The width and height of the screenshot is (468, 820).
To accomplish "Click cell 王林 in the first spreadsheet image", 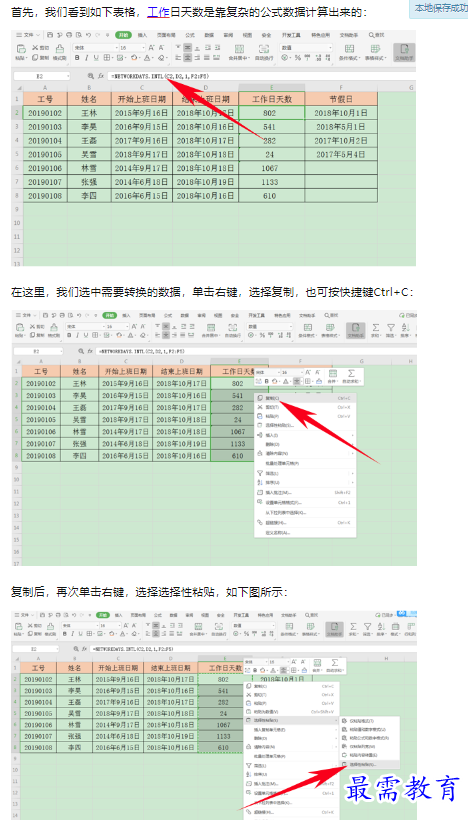I will click(x=89, y=112).
